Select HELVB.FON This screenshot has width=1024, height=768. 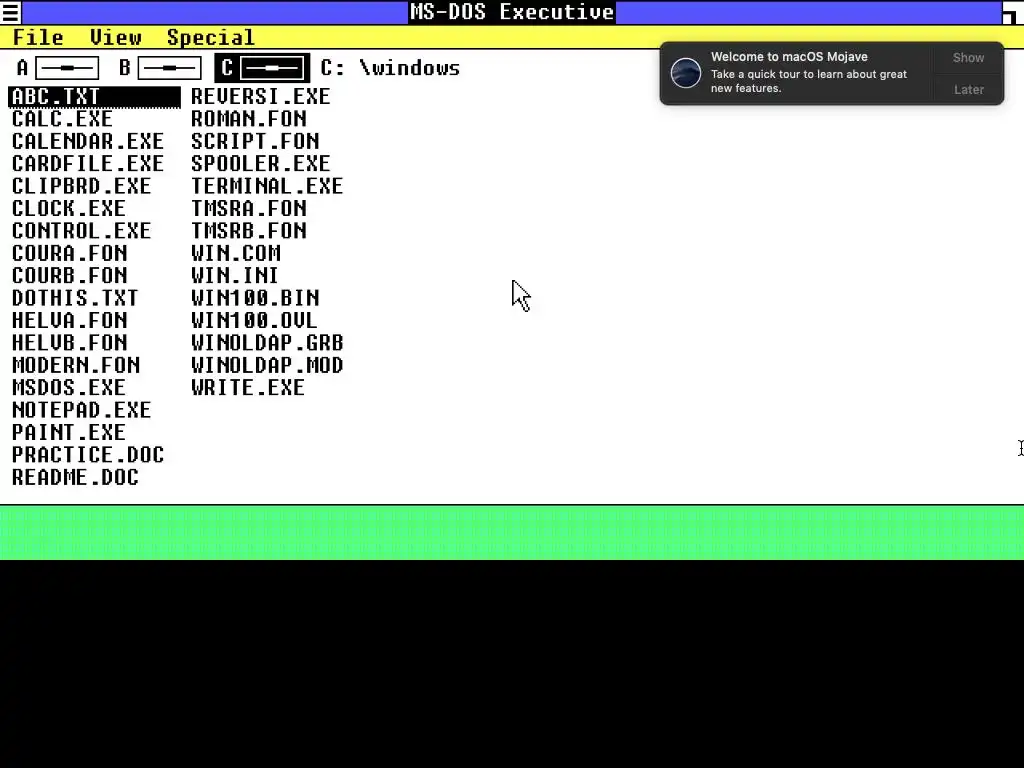pos(69,342)
